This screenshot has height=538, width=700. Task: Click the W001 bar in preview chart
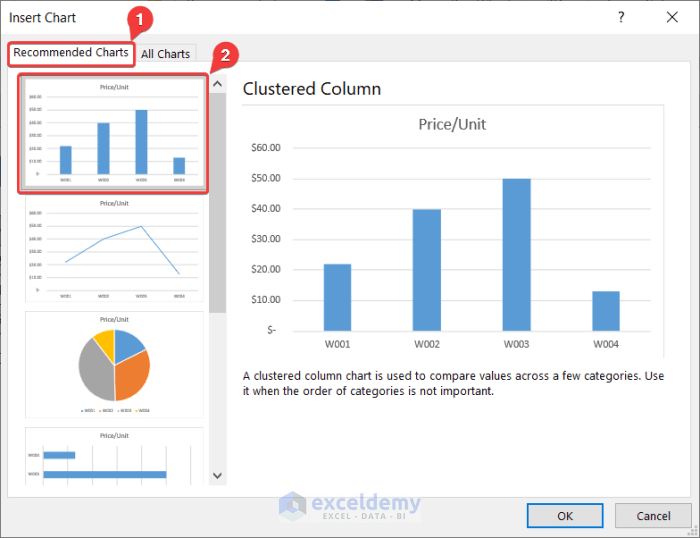coord(338,297)
